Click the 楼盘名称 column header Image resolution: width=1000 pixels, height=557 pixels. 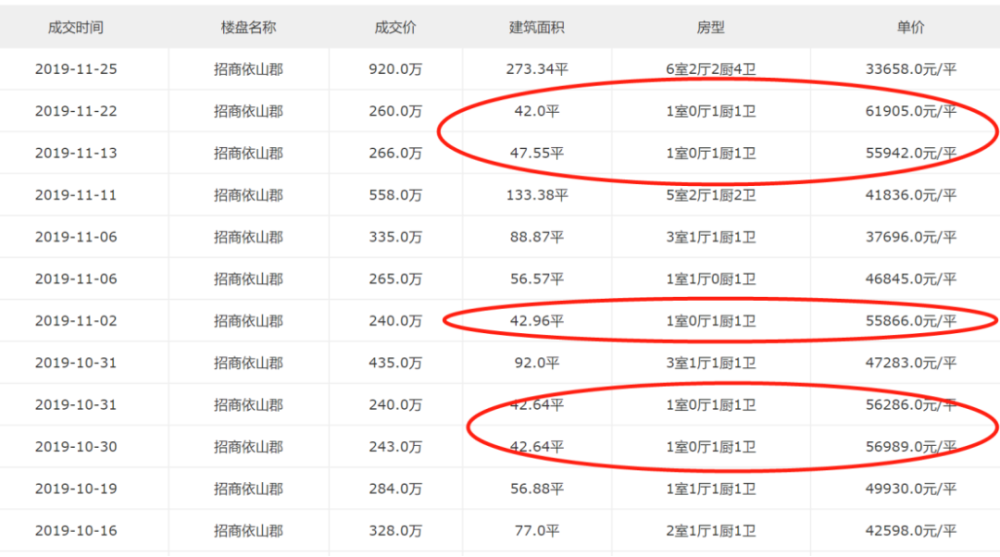(248, 27)
